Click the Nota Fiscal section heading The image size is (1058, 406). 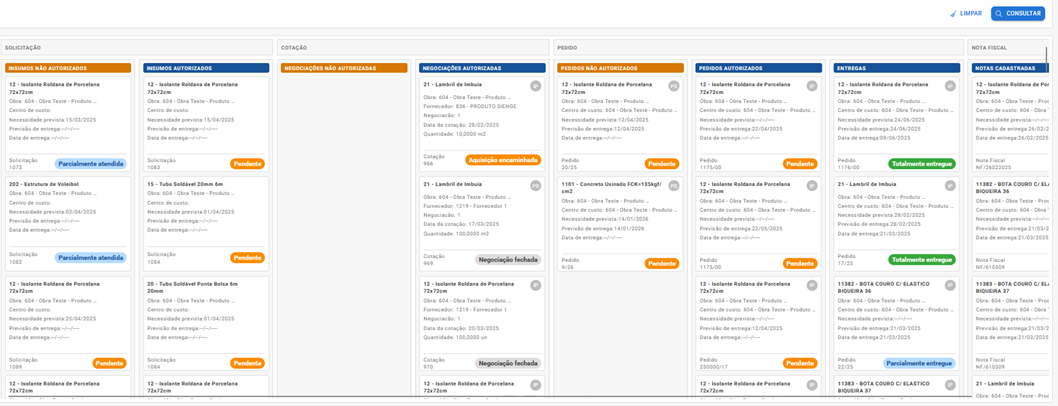tap(987, 48)
